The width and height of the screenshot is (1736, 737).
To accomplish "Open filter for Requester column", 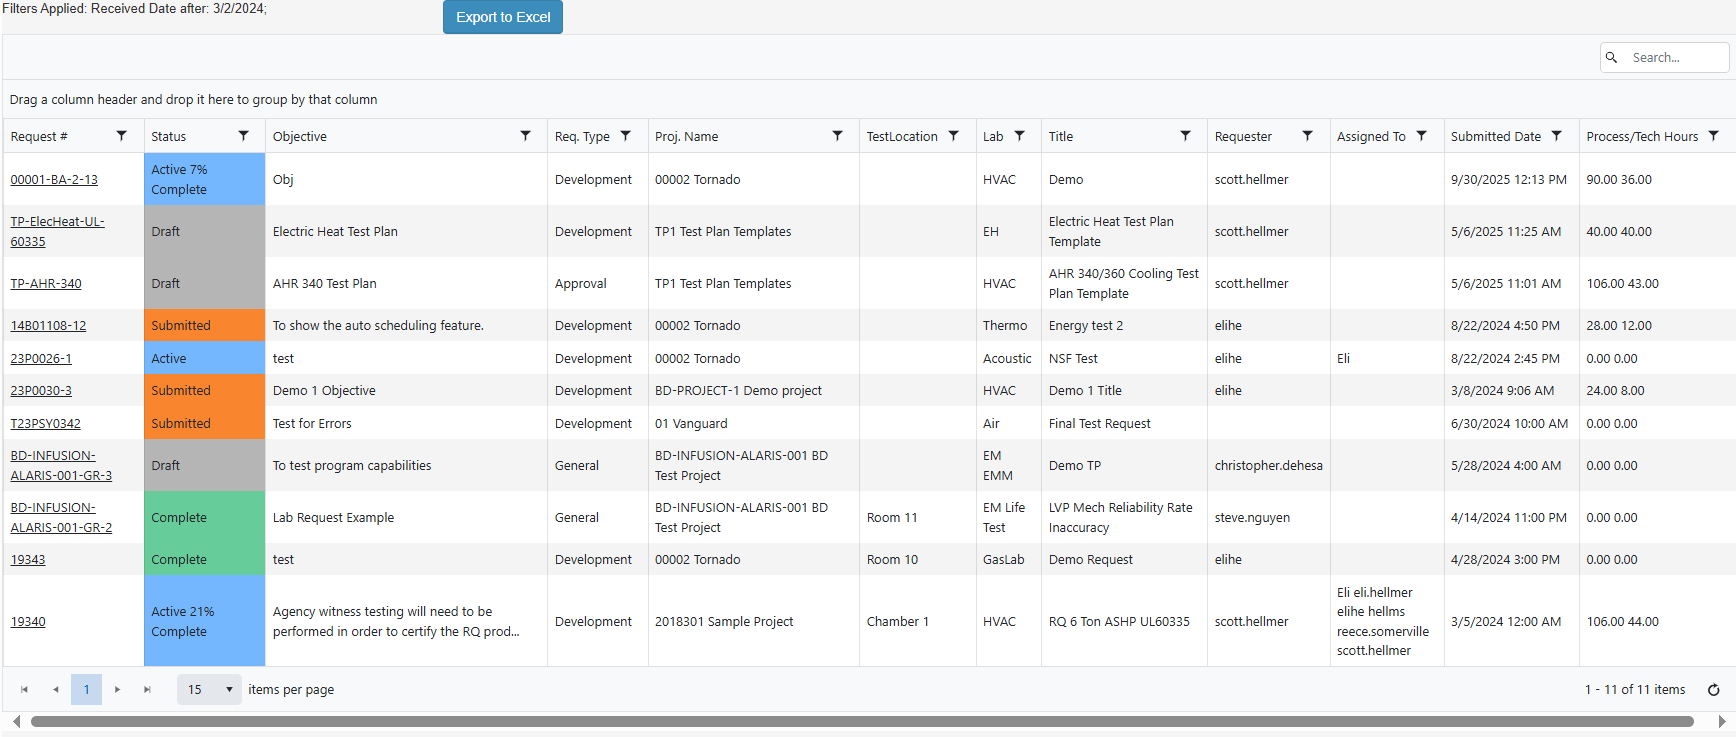I will [x=1307, y=136].
